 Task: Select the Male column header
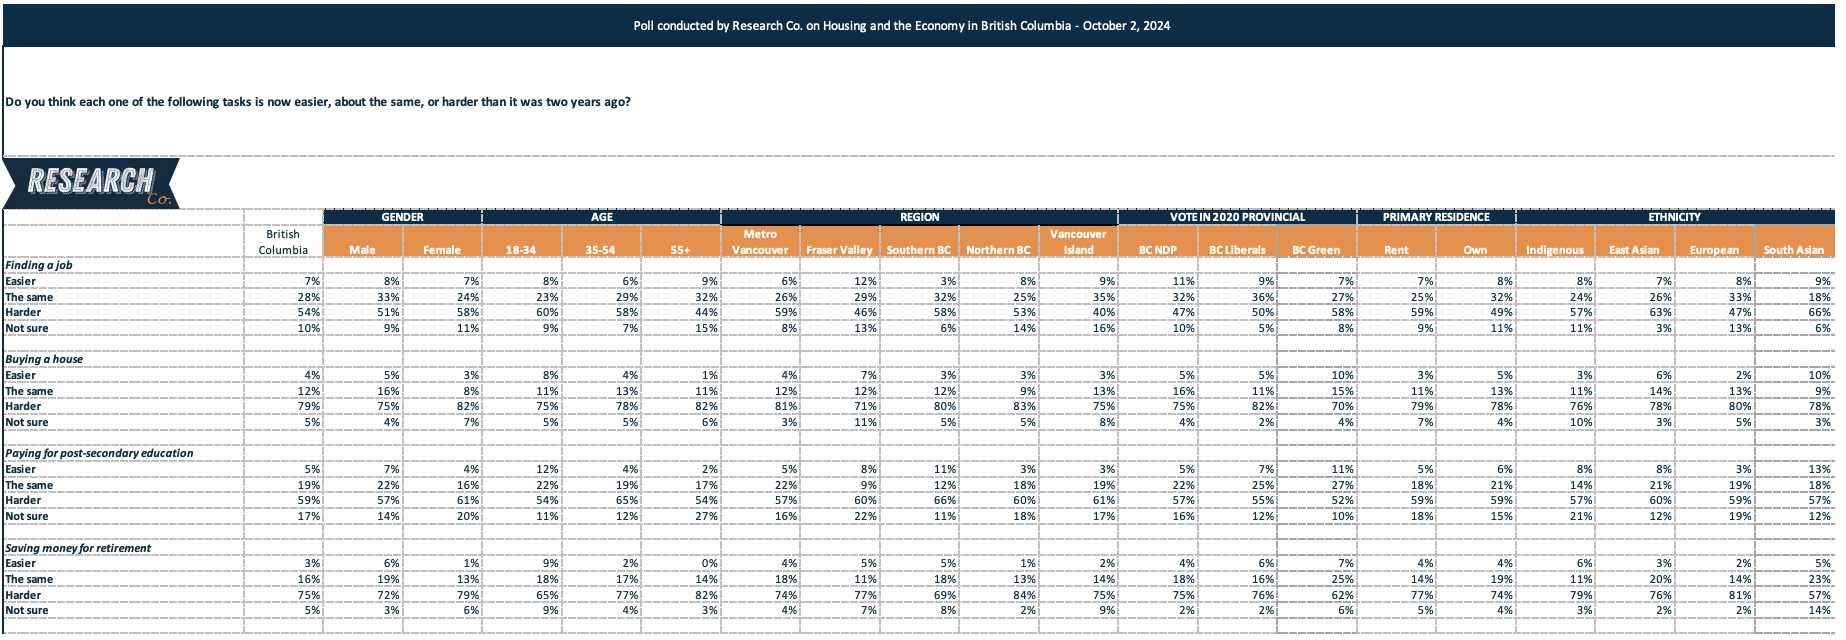pyautogui.click(x=362, y=250)
